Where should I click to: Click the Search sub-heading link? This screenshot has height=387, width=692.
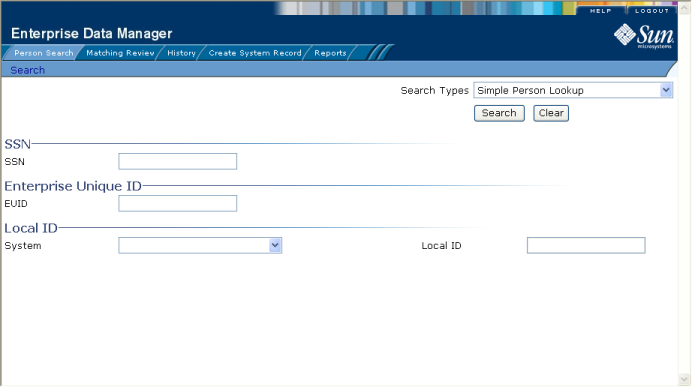tap(27, 70)
